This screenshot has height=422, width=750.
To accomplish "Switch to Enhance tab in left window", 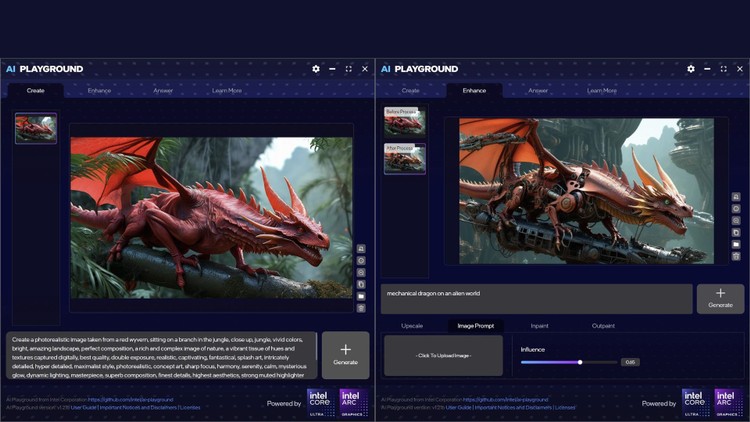I will pos(99,90).
